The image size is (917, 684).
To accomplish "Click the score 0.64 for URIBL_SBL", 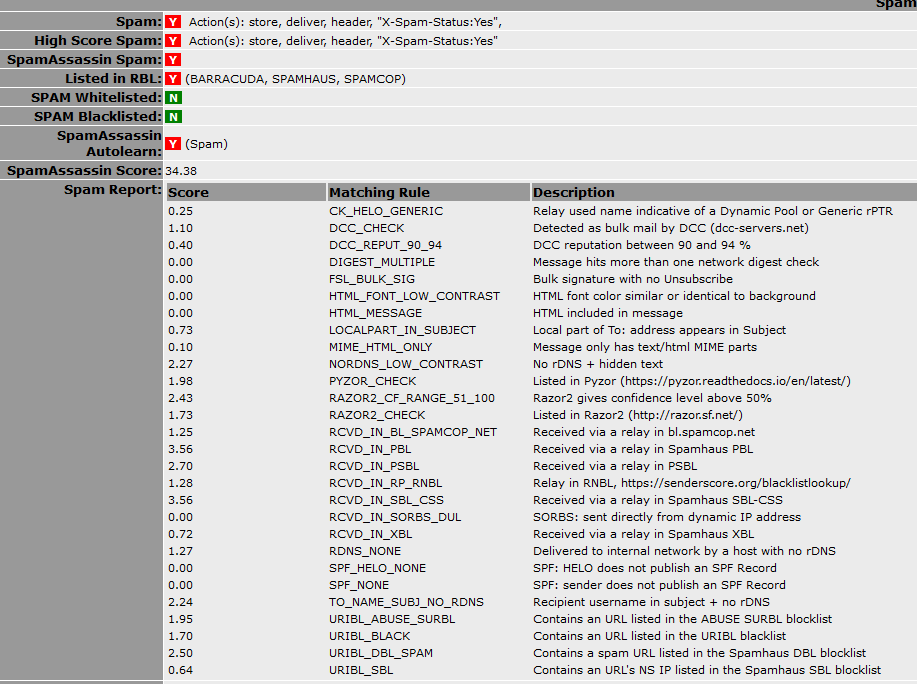I will point(181,670).
